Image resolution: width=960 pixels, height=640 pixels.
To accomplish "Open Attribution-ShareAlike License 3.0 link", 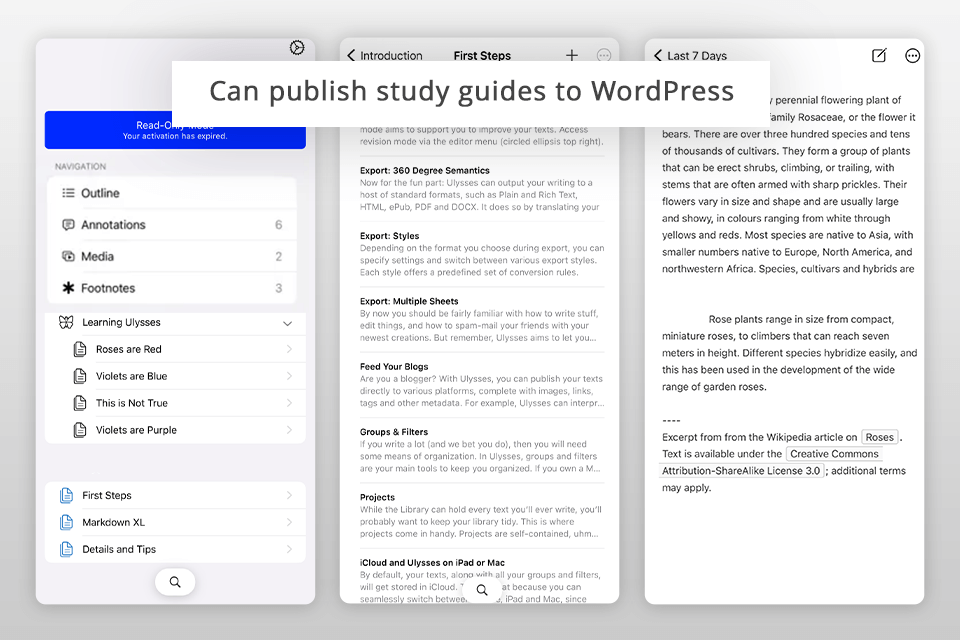I will pyautogui.click(x=741, y=471).
